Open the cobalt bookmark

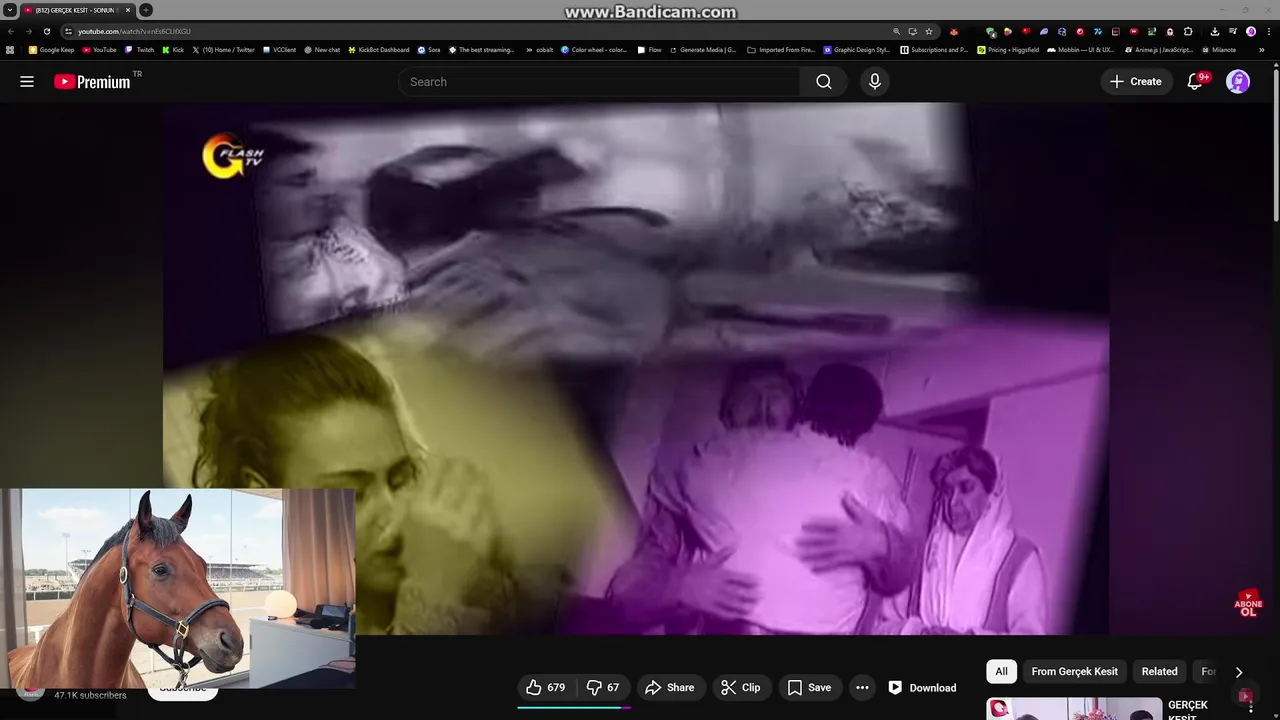(540, 49)
